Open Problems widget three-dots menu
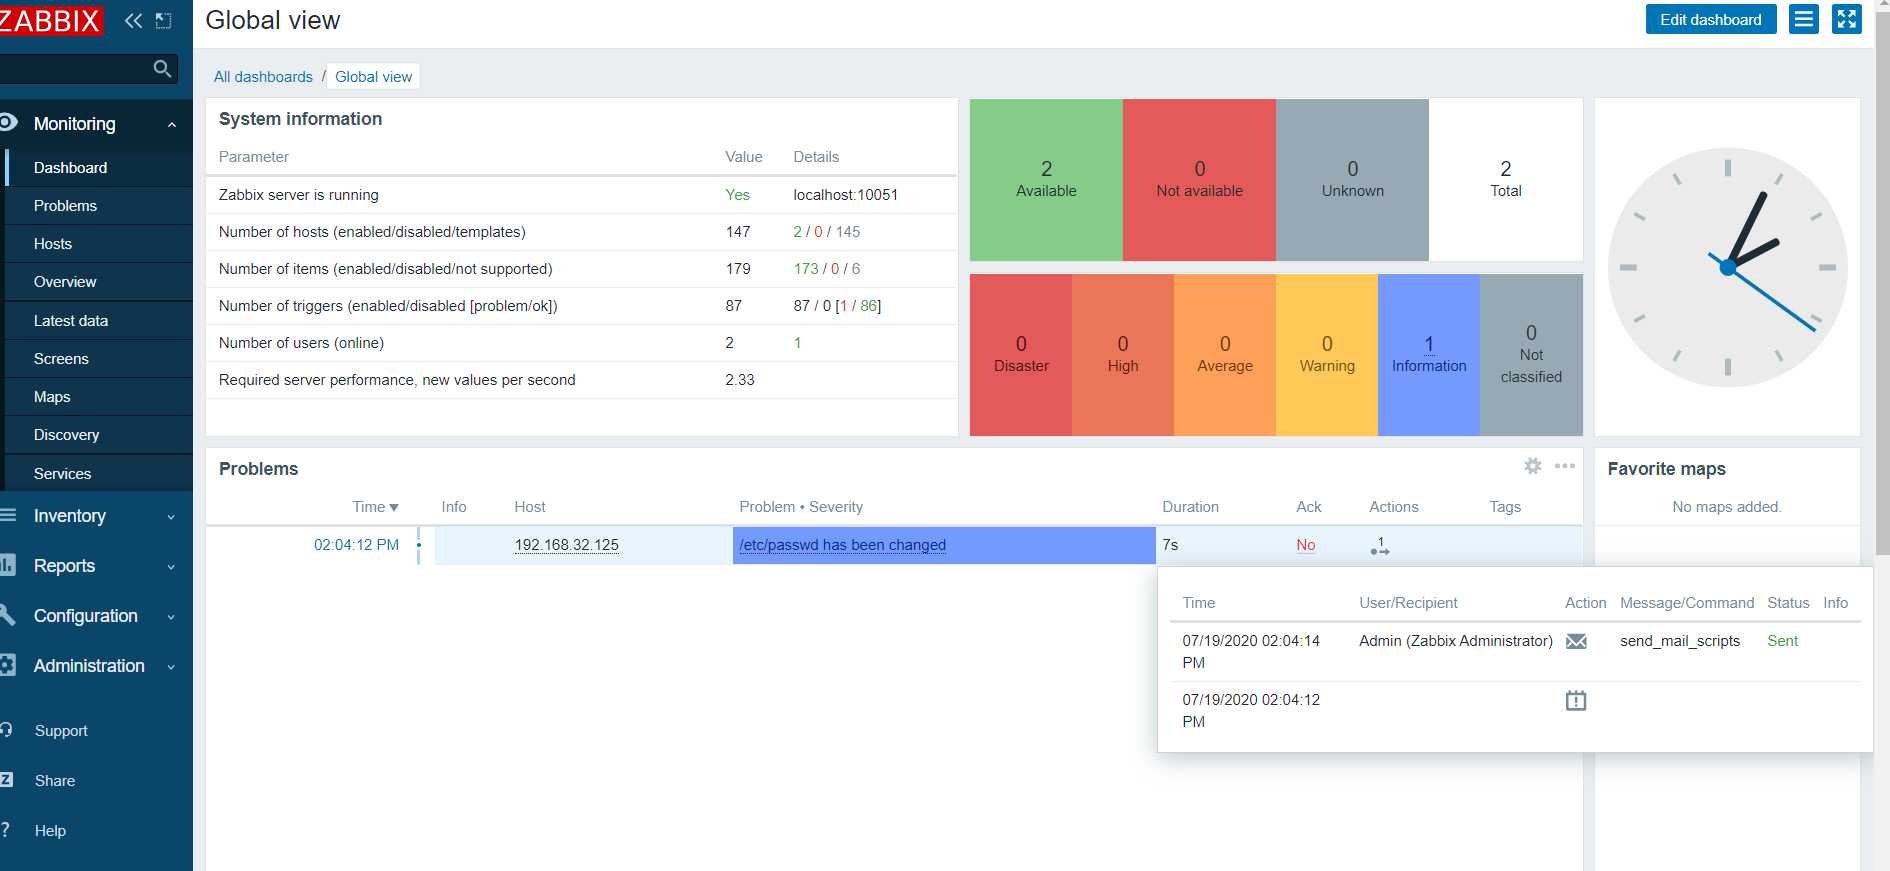This screenshot has width=1890, height=871. point(1565,466)
